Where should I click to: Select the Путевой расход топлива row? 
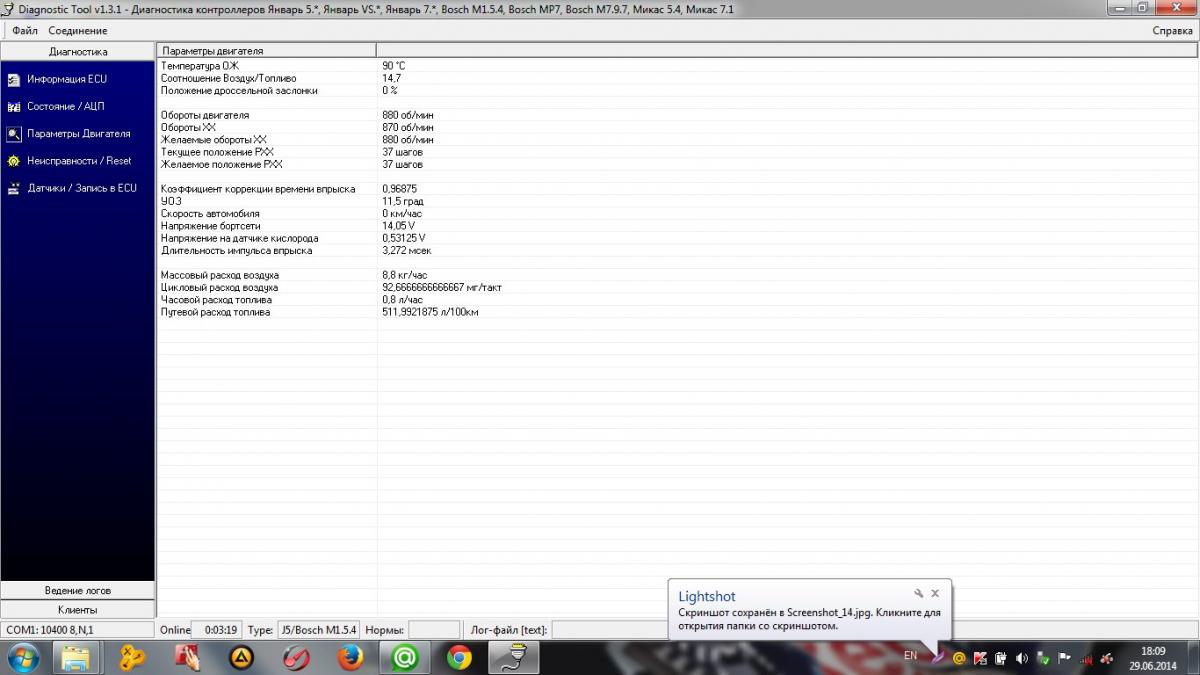[x=678, y=312]
